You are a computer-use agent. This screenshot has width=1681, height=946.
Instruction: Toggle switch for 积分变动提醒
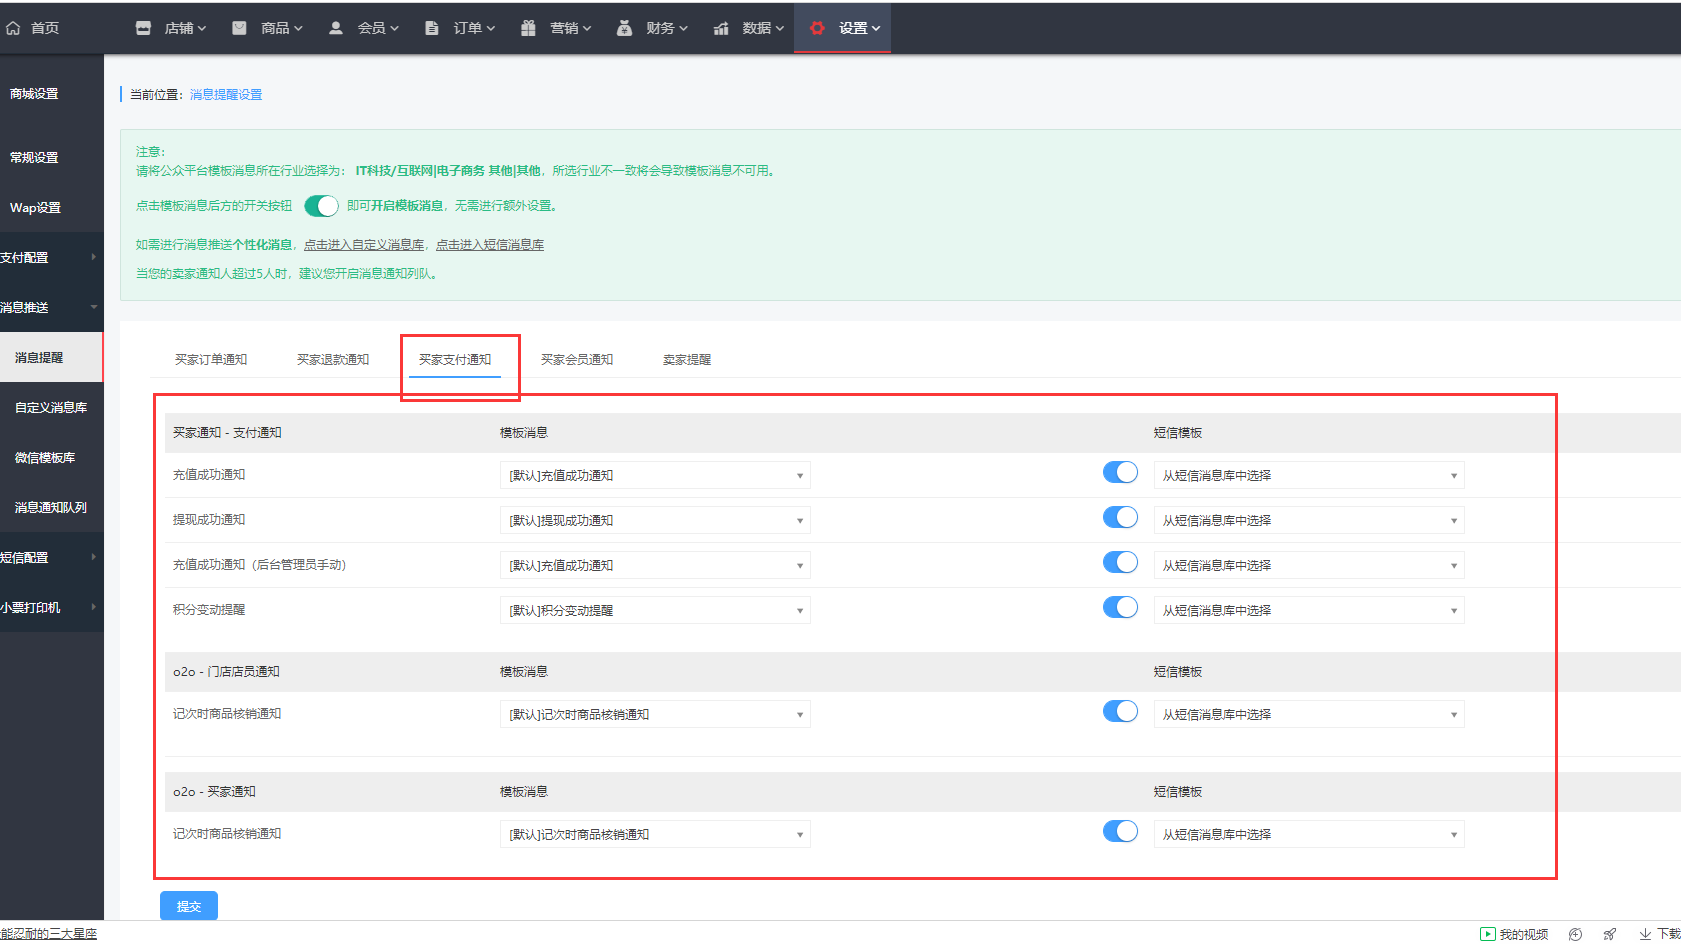[x=1120, y=607]
